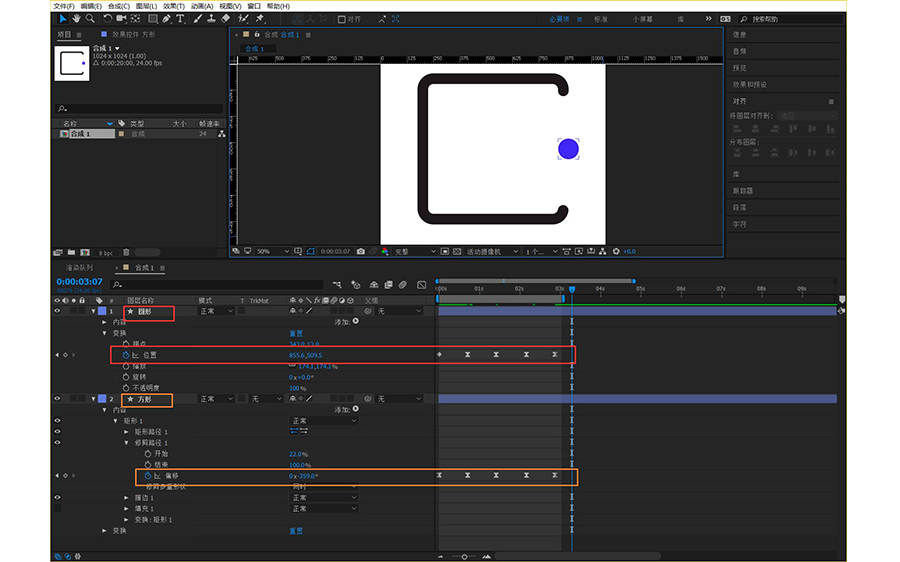The image size is (900, 562).
Task: Select the Puppet Pin tool
Action: [x=259, y=18]
